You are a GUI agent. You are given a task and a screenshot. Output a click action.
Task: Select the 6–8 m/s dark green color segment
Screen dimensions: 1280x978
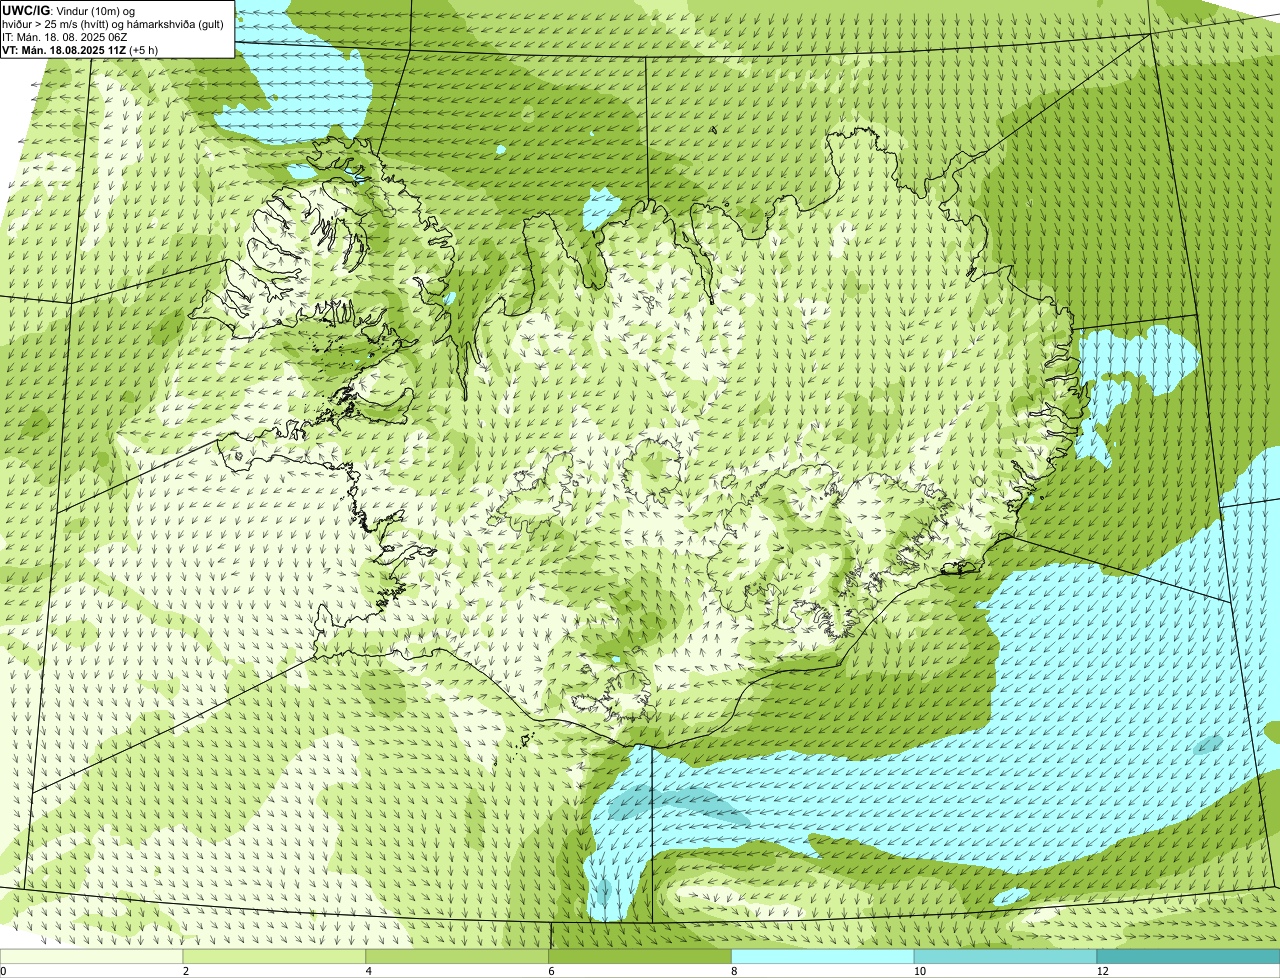pyautogui.click(x=641, y=957)
